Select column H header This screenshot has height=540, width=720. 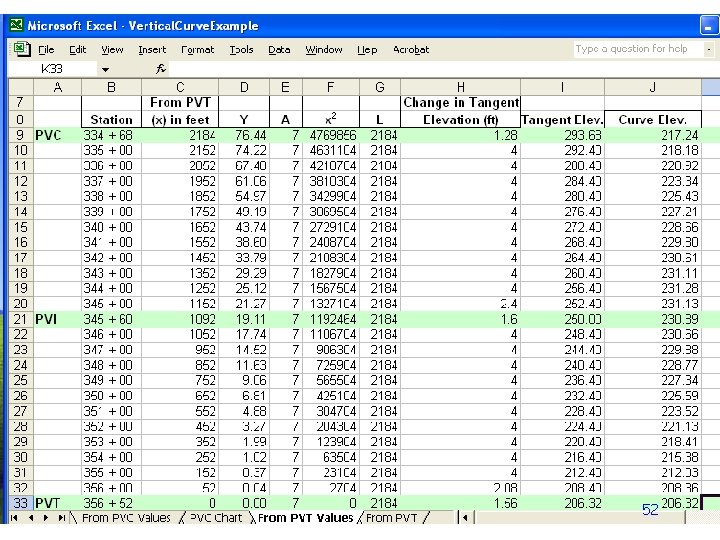click(x=461, y=87)
